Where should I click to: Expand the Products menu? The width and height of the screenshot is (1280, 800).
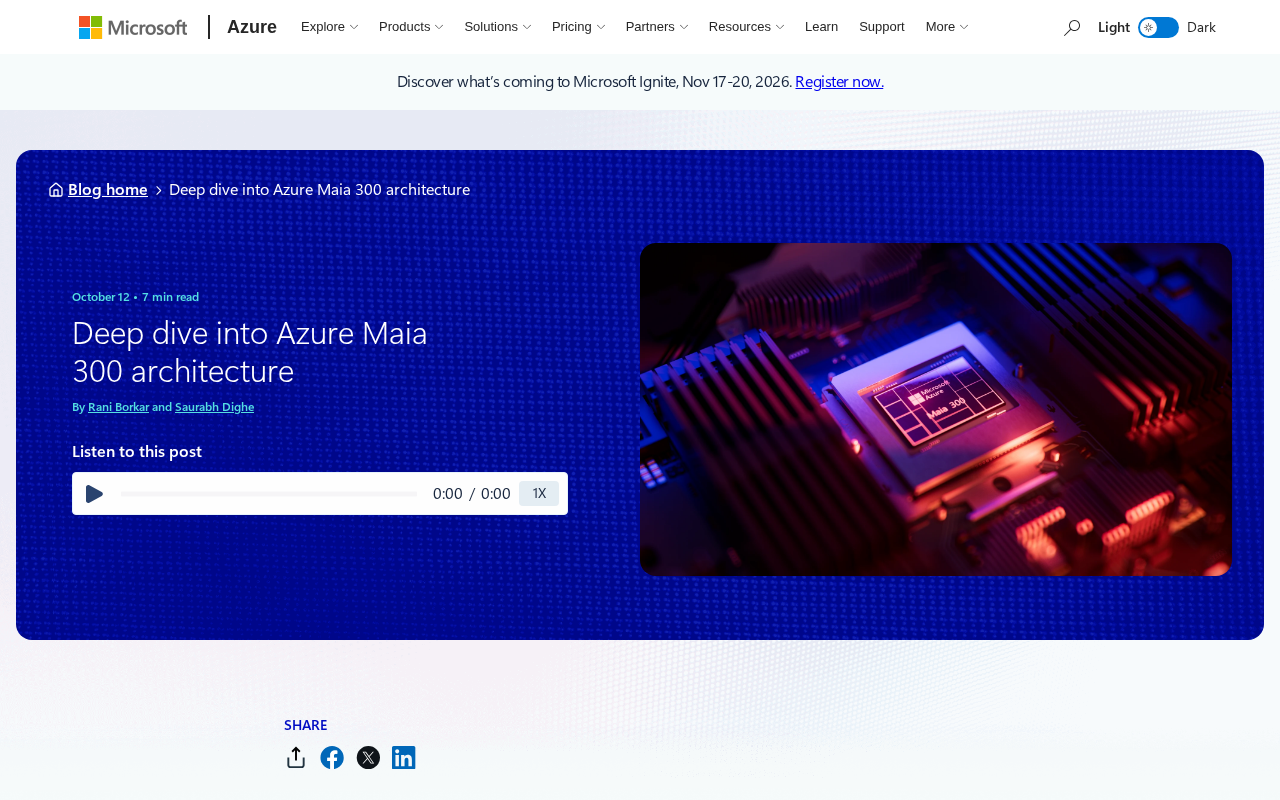pyautogui.click(x=411, y=27)
